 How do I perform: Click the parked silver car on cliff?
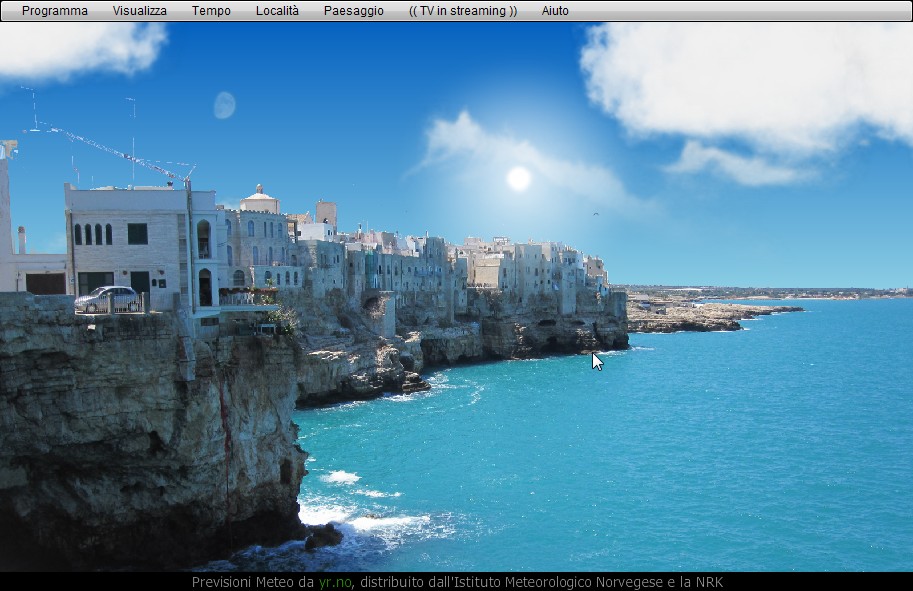tap(108, 298)
